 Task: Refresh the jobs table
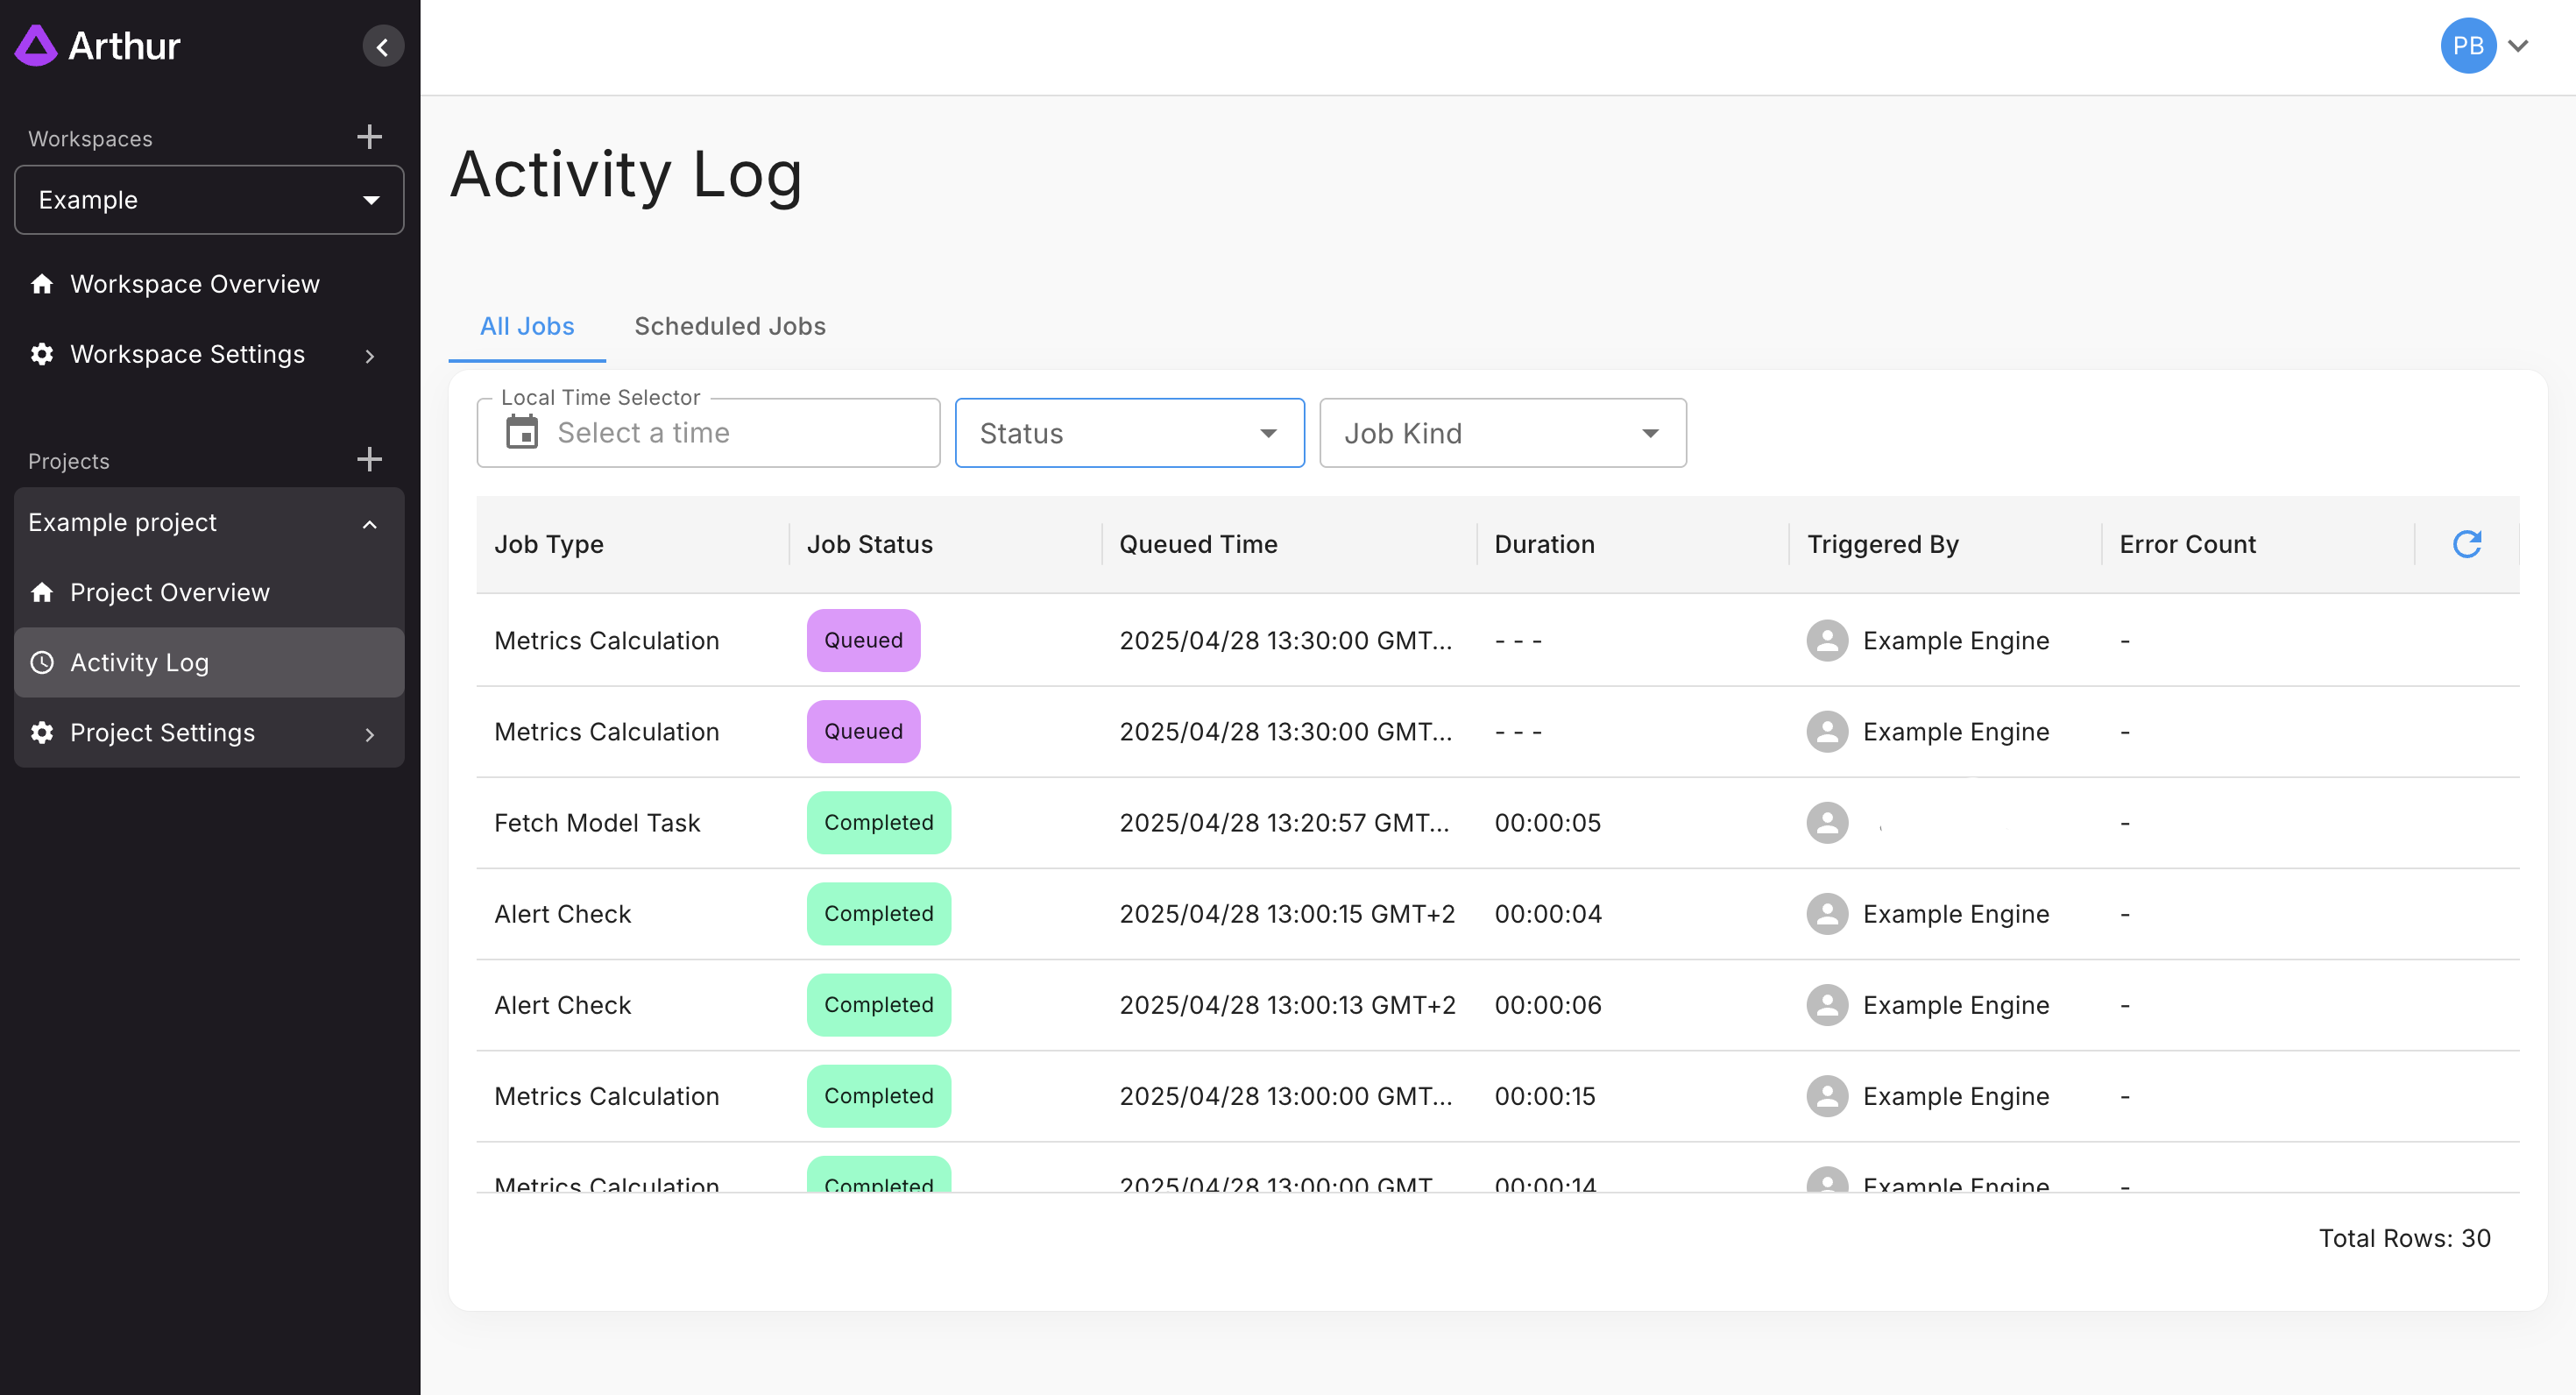[x=2466, y=544]
